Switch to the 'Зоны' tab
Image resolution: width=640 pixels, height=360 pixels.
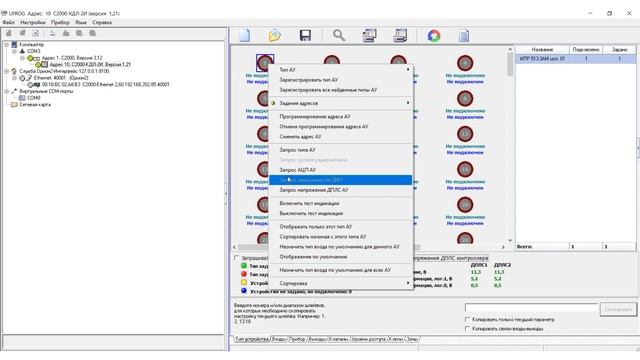point(412,339)
